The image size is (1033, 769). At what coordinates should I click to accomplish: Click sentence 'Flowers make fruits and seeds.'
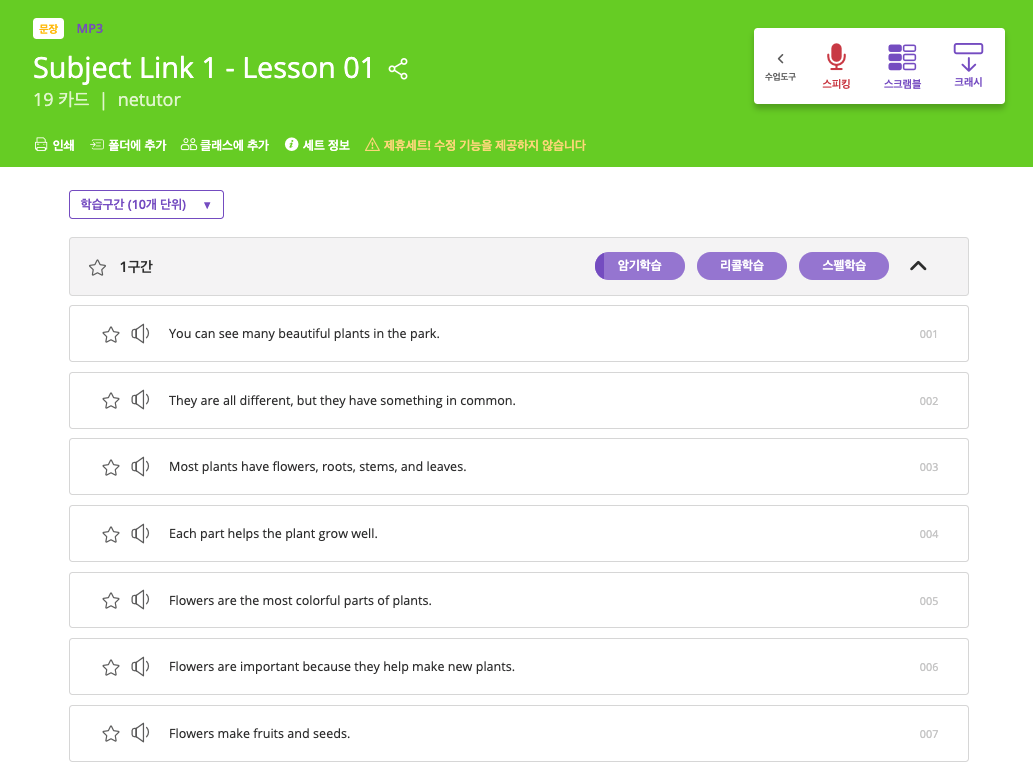click(260, 733)
